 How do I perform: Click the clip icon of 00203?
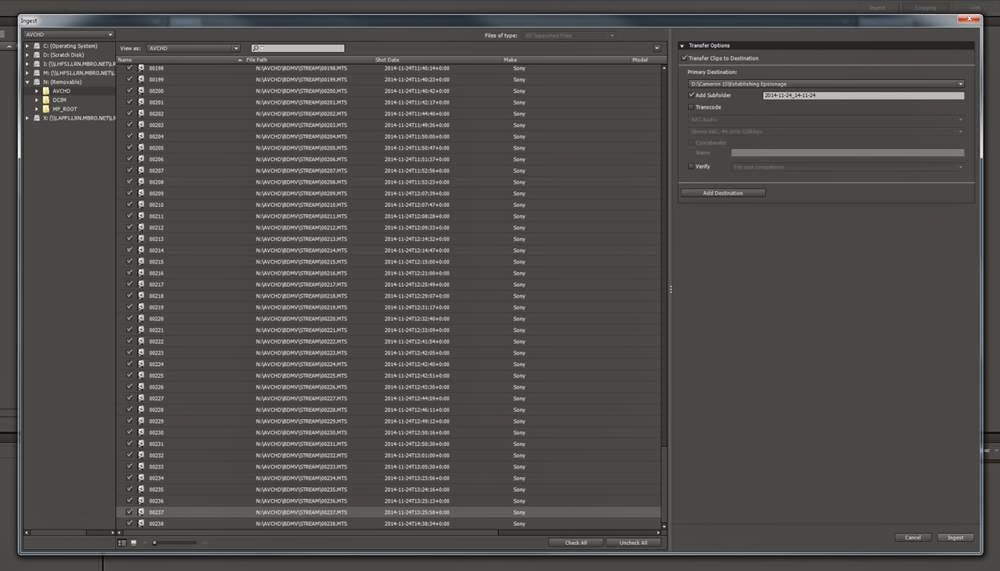click(141, 125)
